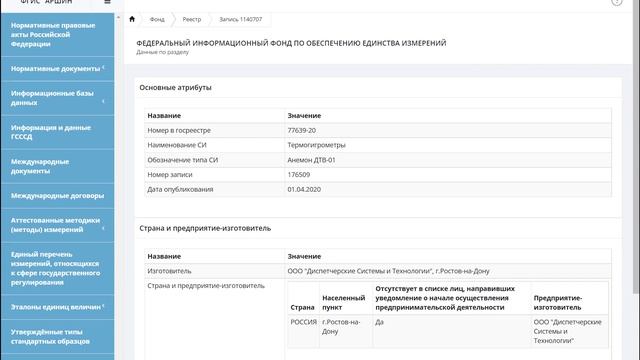640x360 pixels.
Task: Open the Фонд breadcrumb link
Action: pyautogui.click(x=157, y=19)
